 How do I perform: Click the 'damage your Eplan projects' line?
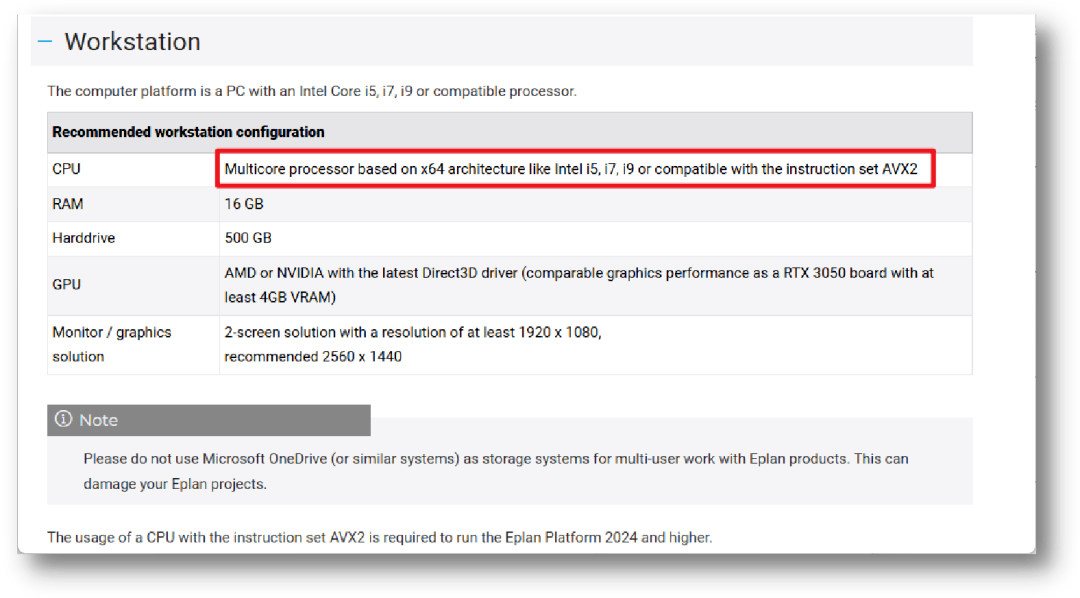(x=175, y=484)
